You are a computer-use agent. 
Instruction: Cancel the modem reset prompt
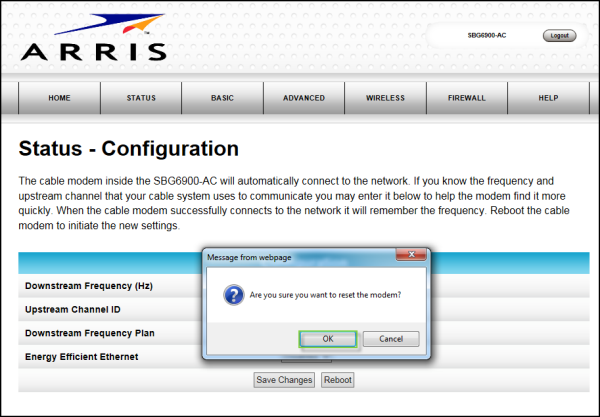[390, 339]
